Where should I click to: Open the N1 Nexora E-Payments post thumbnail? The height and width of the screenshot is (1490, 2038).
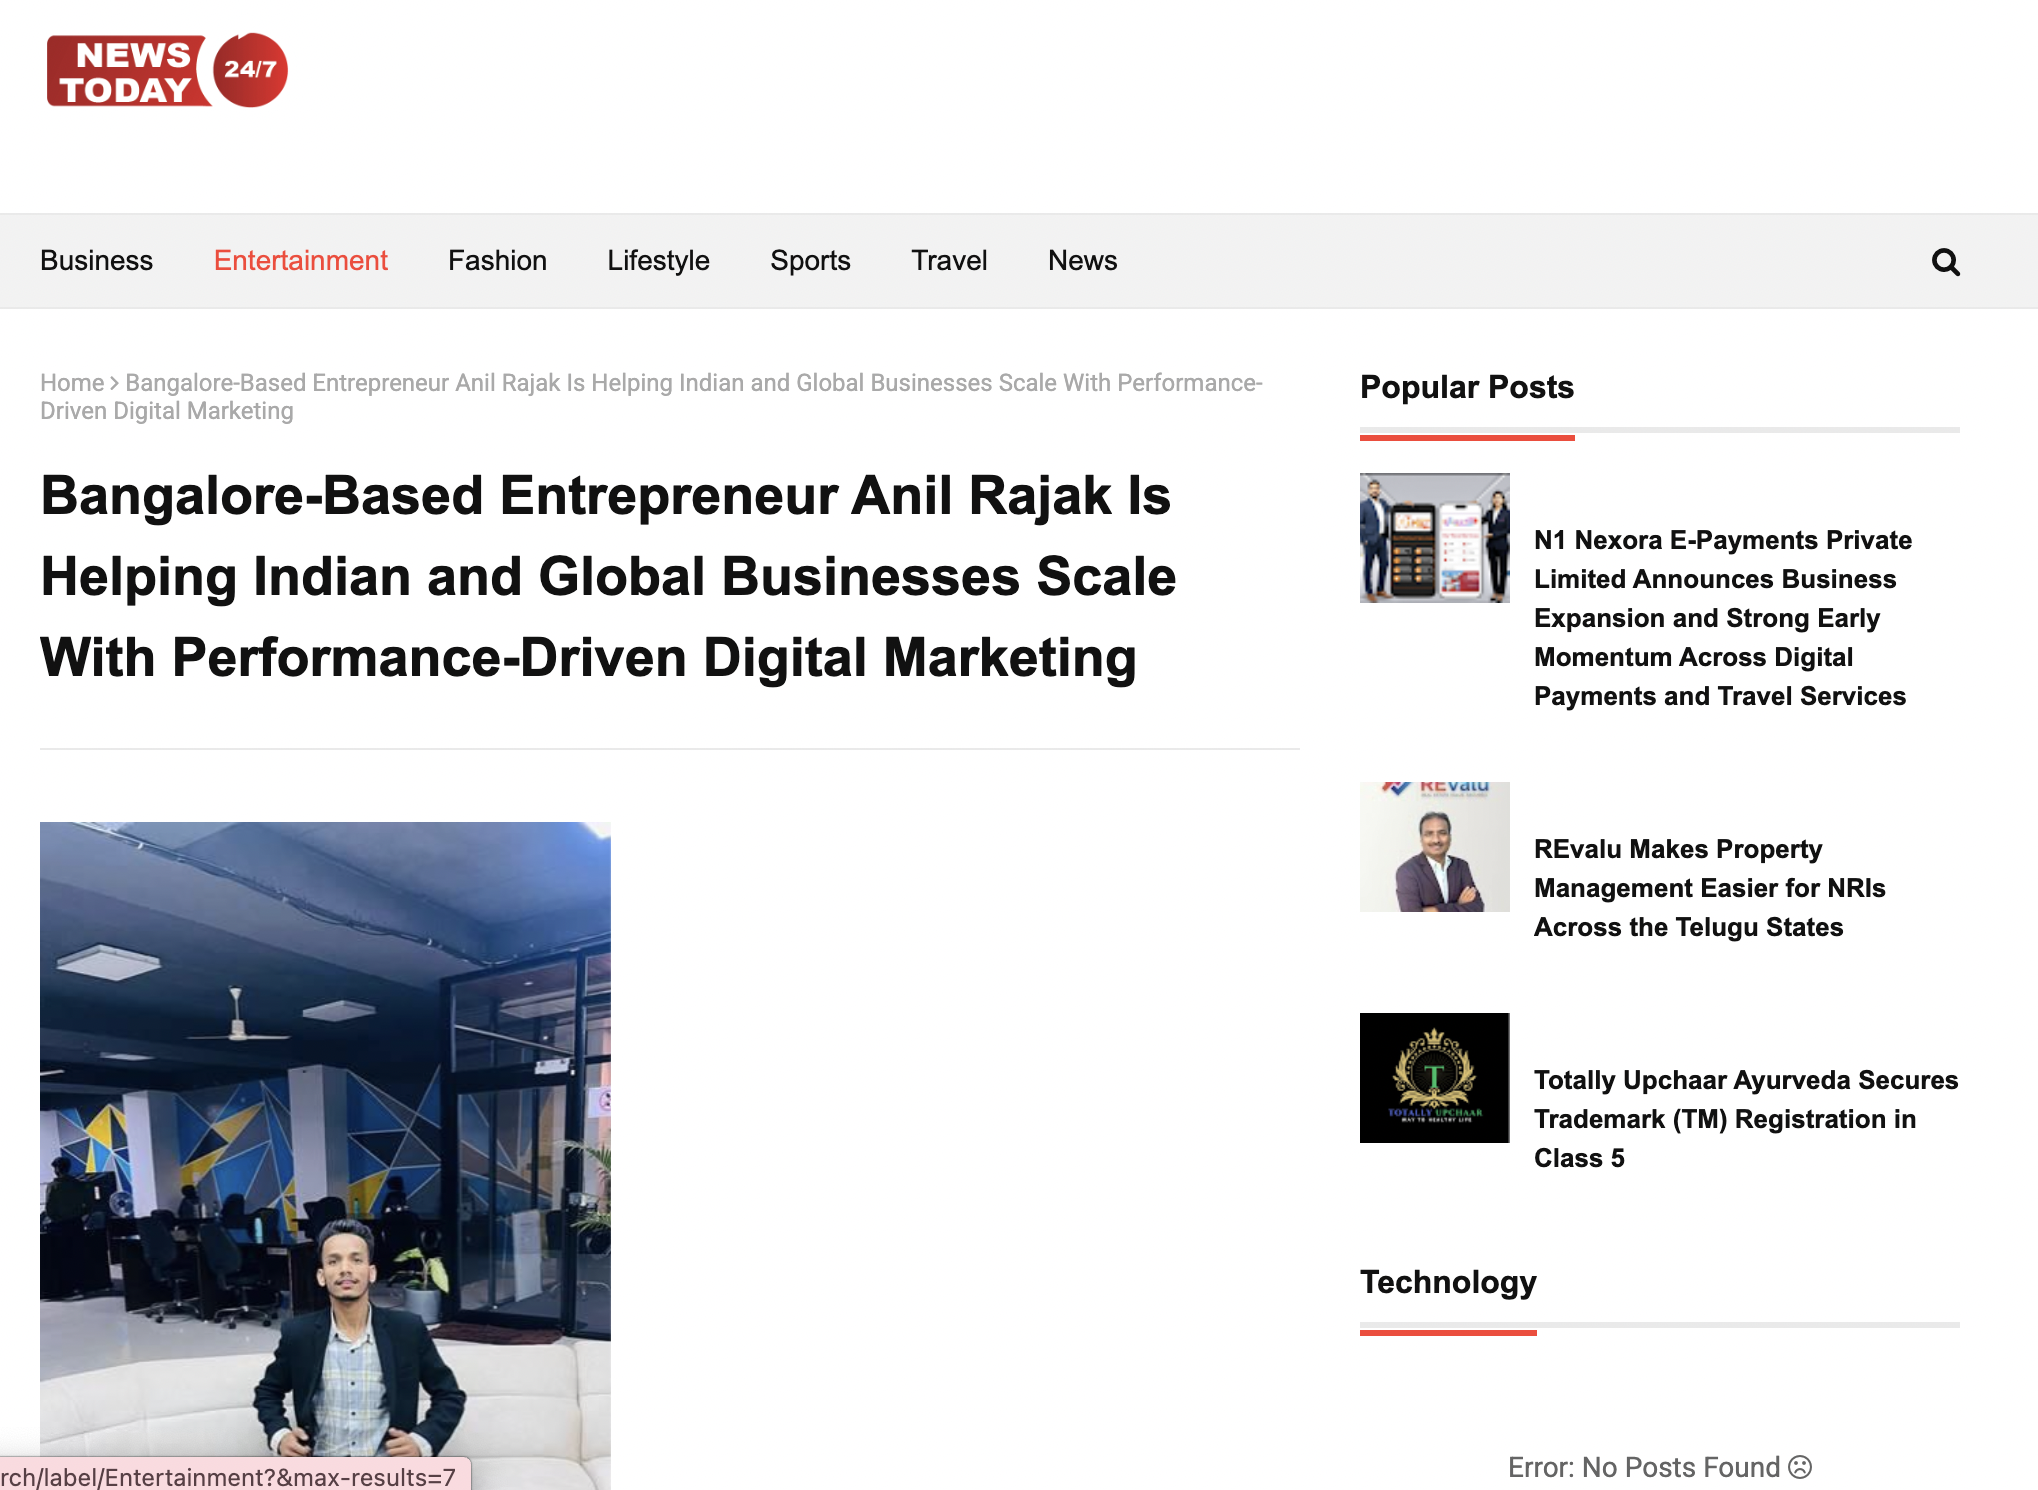click(1434, 538)
